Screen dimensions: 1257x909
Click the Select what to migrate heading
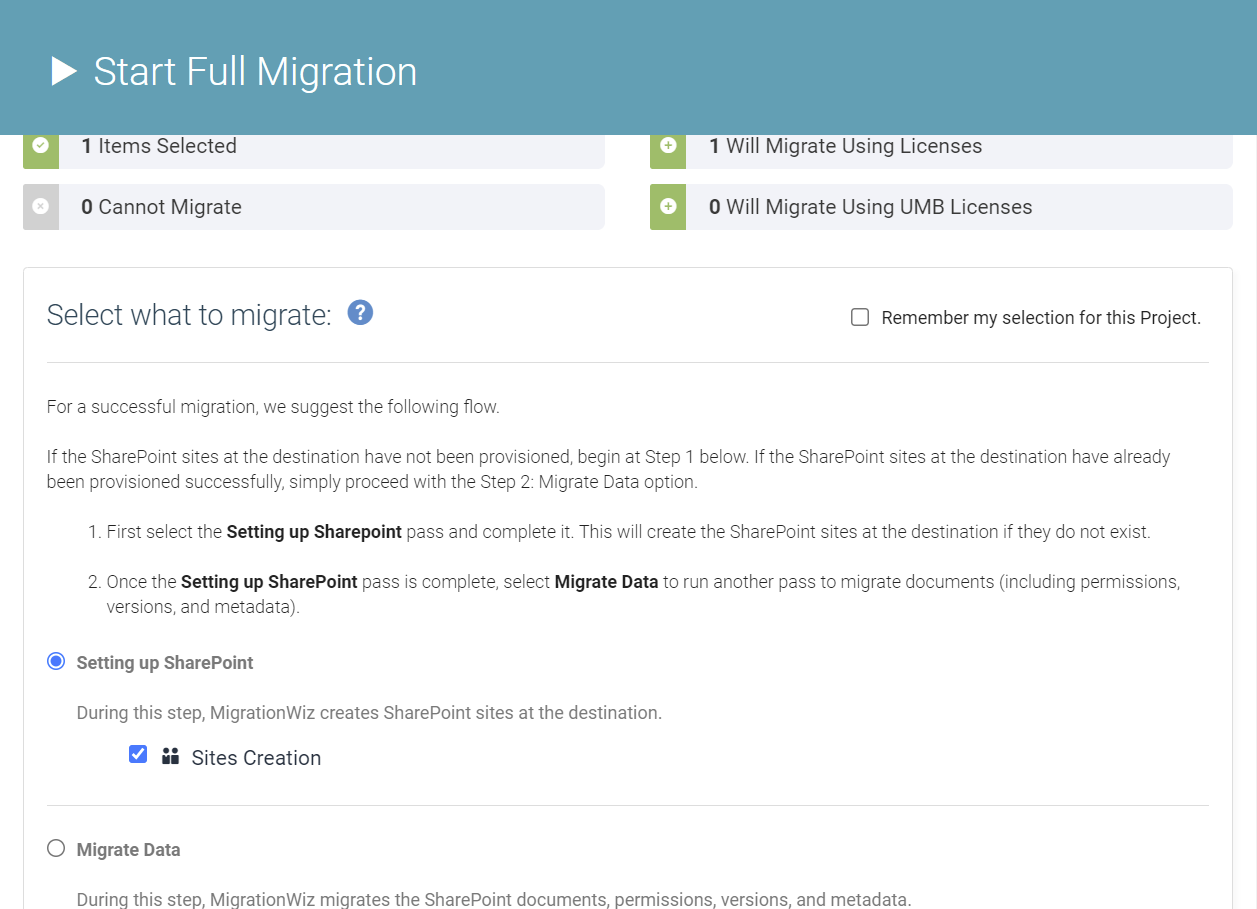pyautogui.click(x=188, y=315)
